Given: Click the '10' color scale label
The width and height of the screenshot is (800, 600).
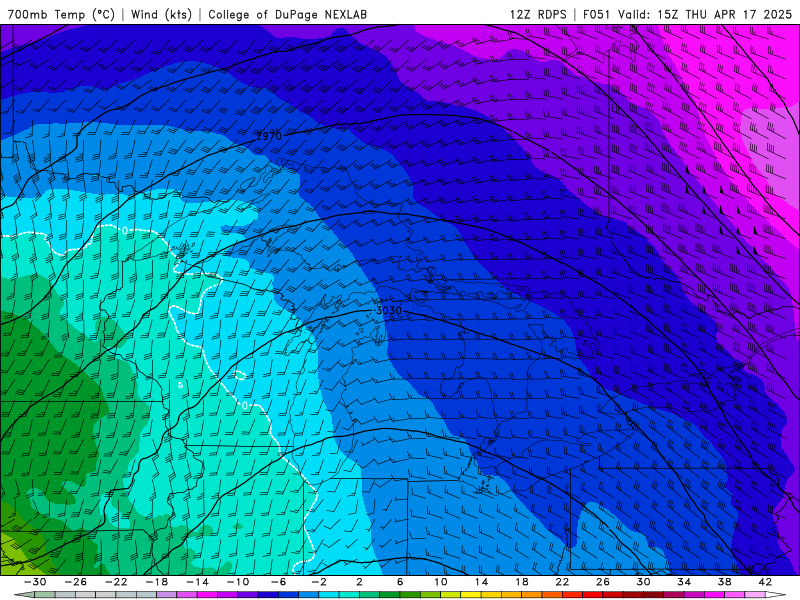Looking at the screenshot, I should click(x=441, y=582).
